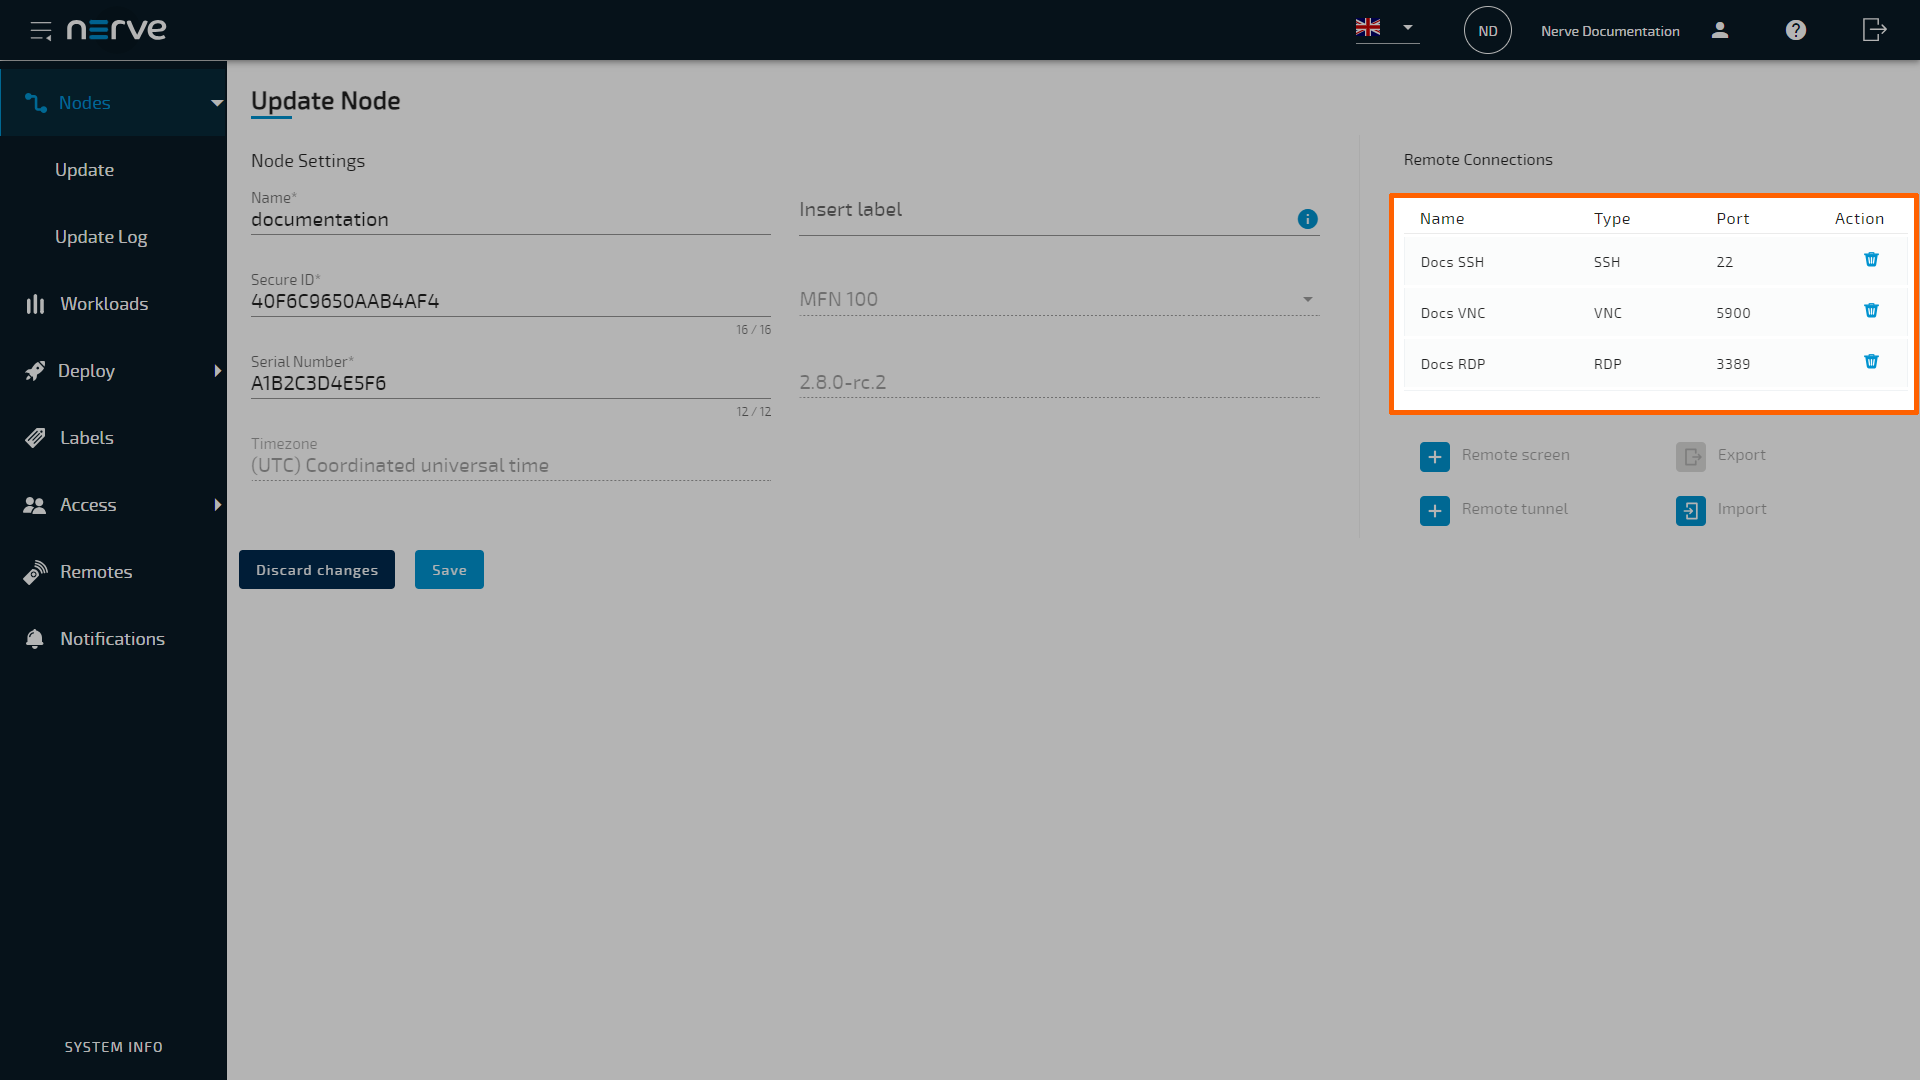Viewport: 1920px width, 1080px height.
Task: Add a new Remote screen connection
Action: tap(1435, 456)
